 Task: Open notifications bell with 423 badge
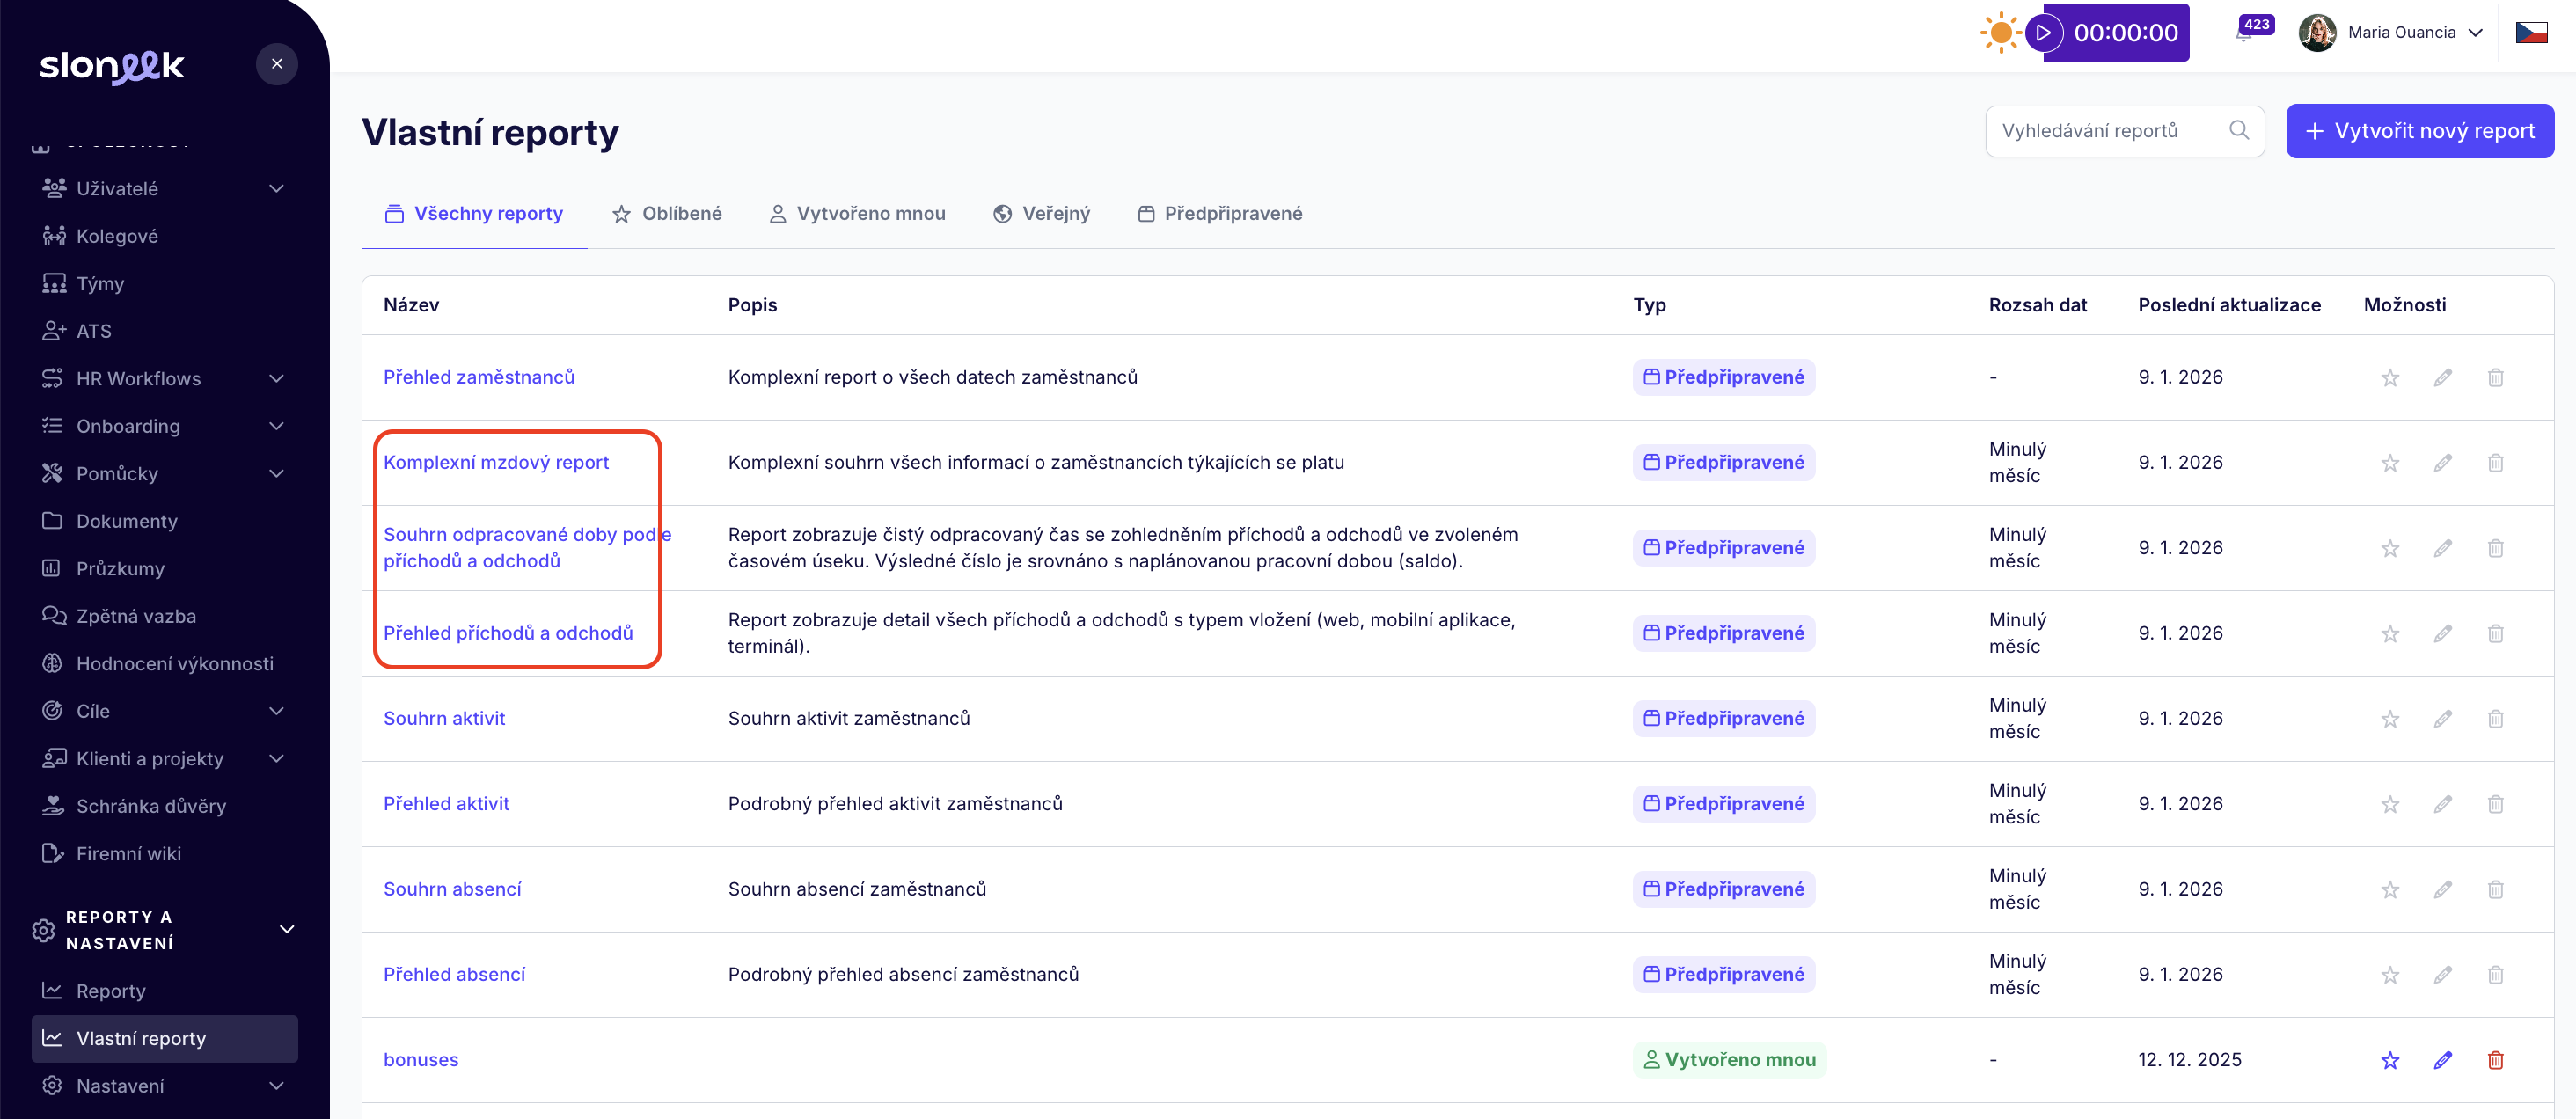pyautogui.click(x=2246, y=33)
